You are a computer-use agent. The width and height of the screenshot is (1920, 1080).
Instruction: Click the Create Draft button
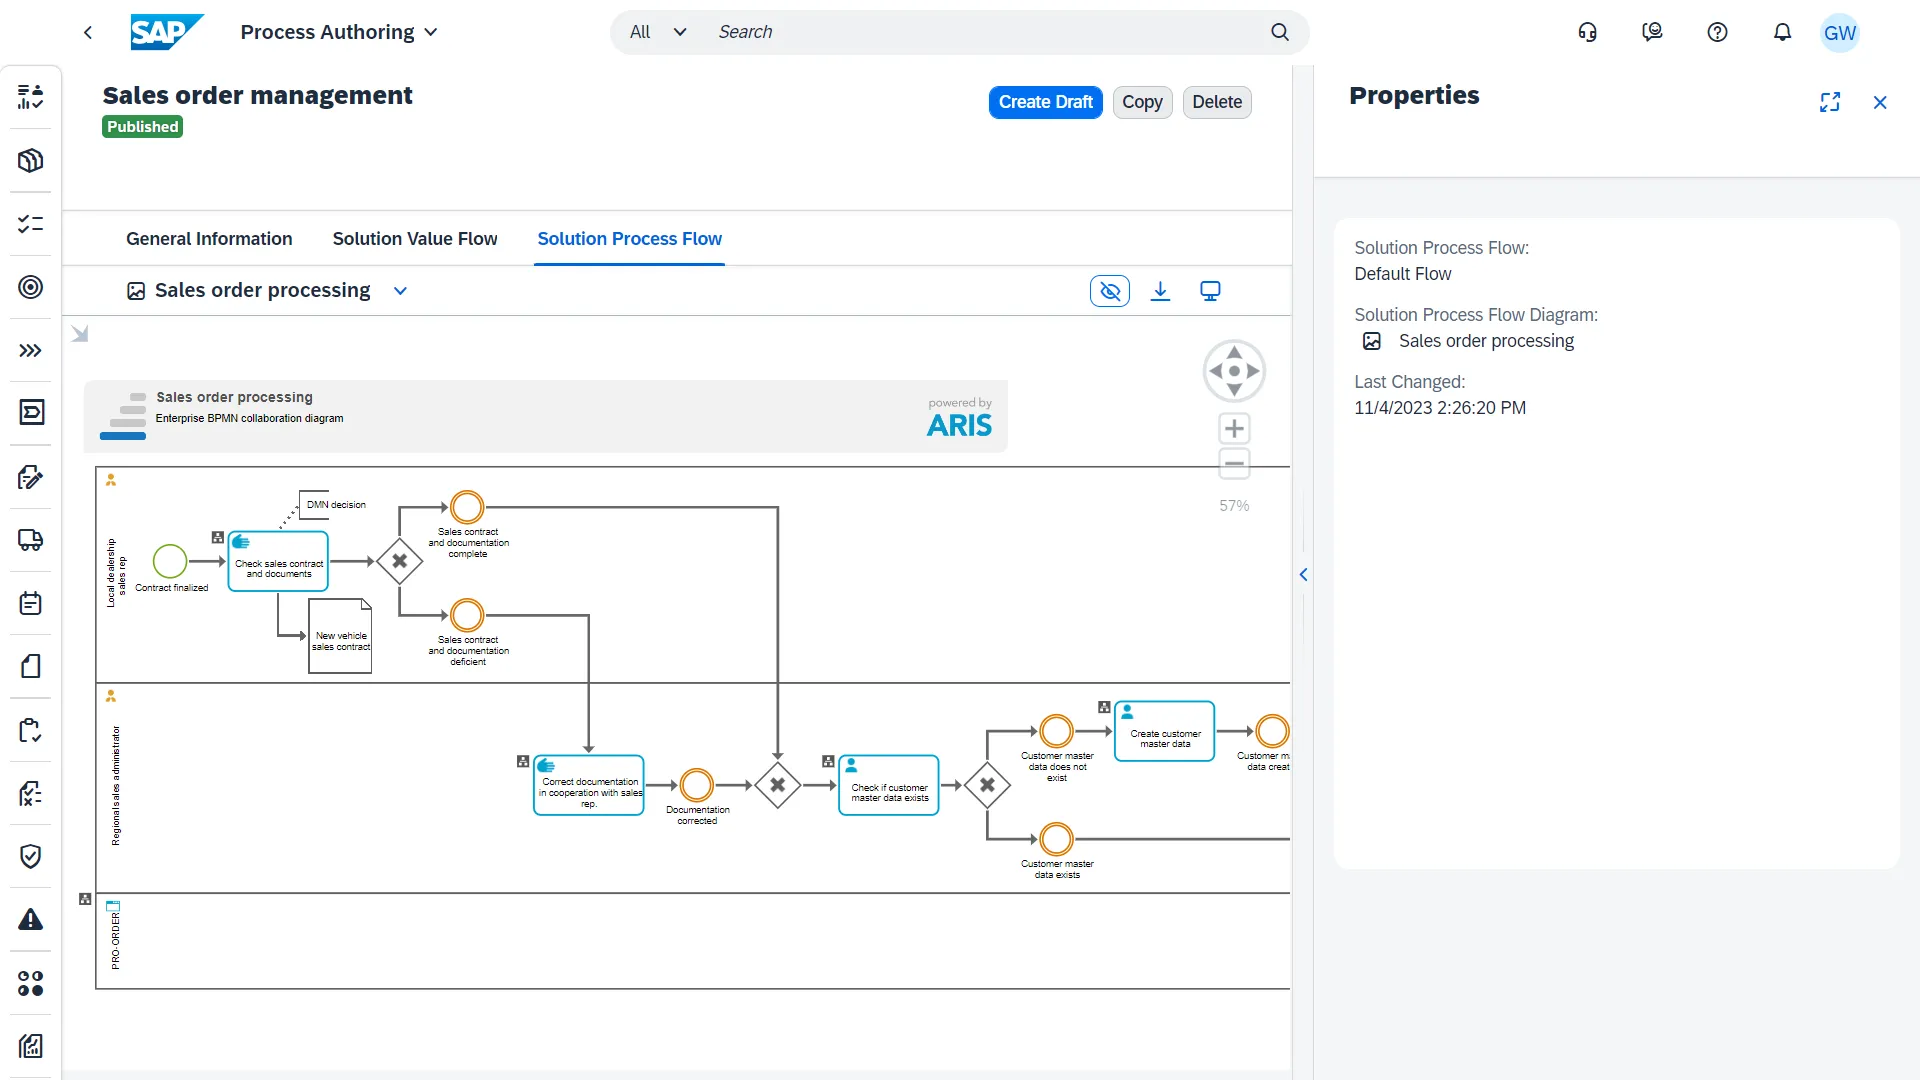click(1045, 102)
